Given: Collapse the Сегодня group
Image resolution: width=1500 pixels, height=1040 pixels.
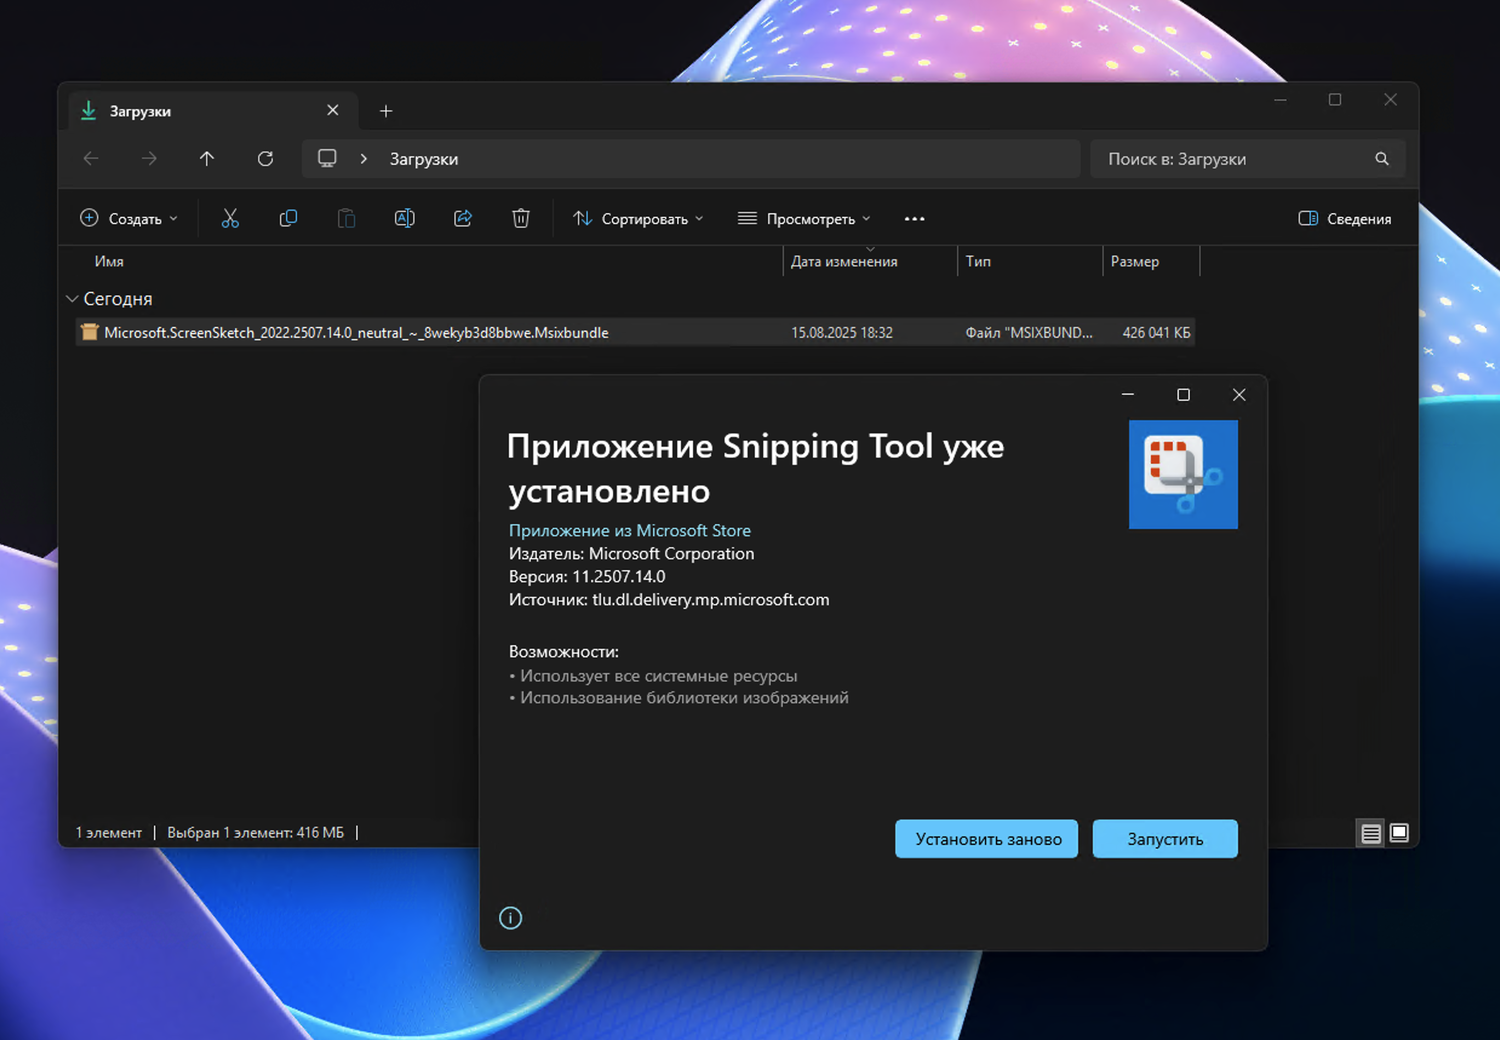Looking at the screenshot, I should pyautogui.click(x=72, y=299).
